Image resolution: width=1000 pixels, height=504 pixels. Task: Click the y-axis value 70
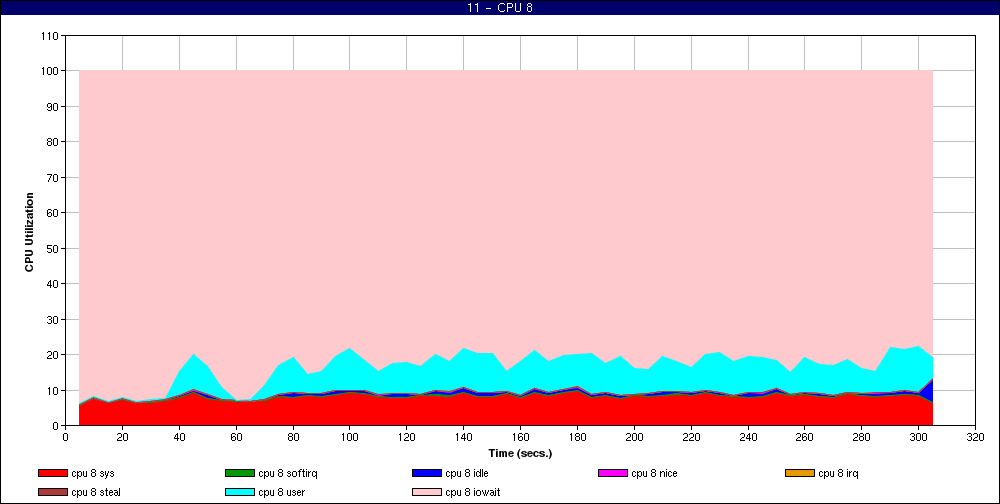point(54,177)
